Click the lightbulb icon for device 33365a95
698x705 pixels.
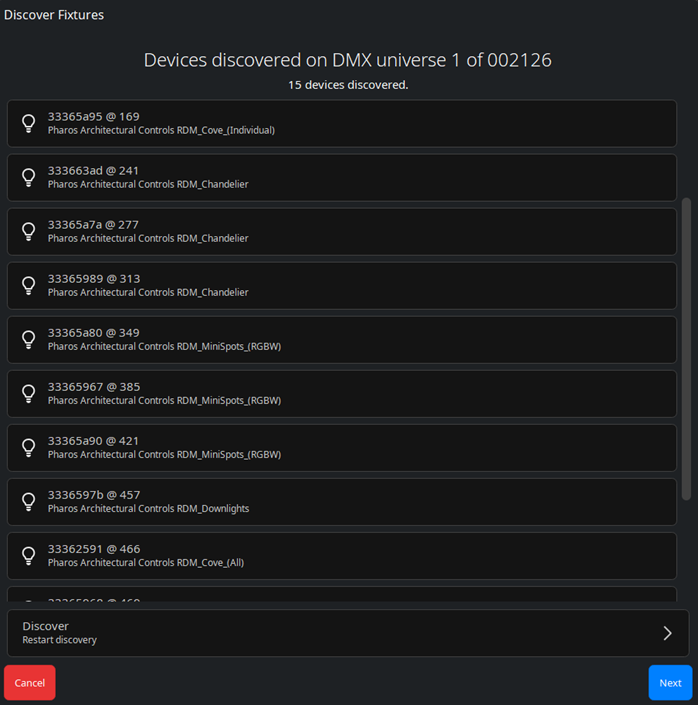pos(29,123)
